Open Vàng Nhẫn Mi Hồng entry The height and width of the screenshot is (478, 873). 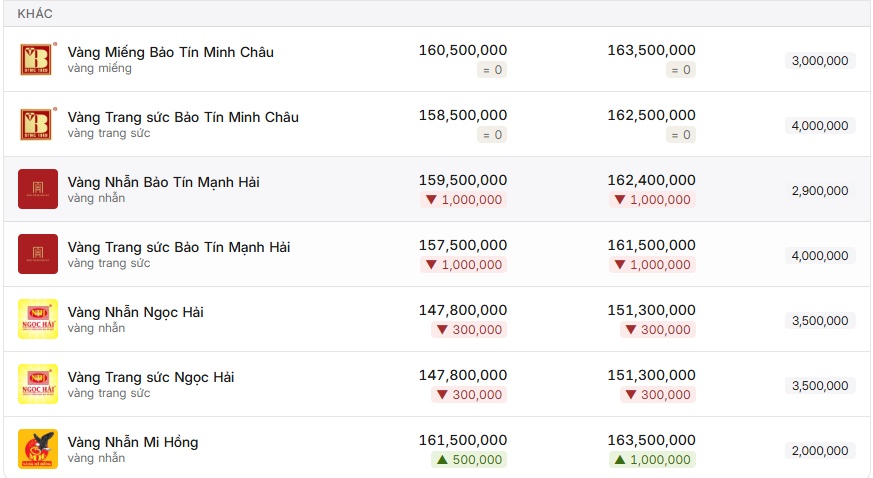[133, 442]
